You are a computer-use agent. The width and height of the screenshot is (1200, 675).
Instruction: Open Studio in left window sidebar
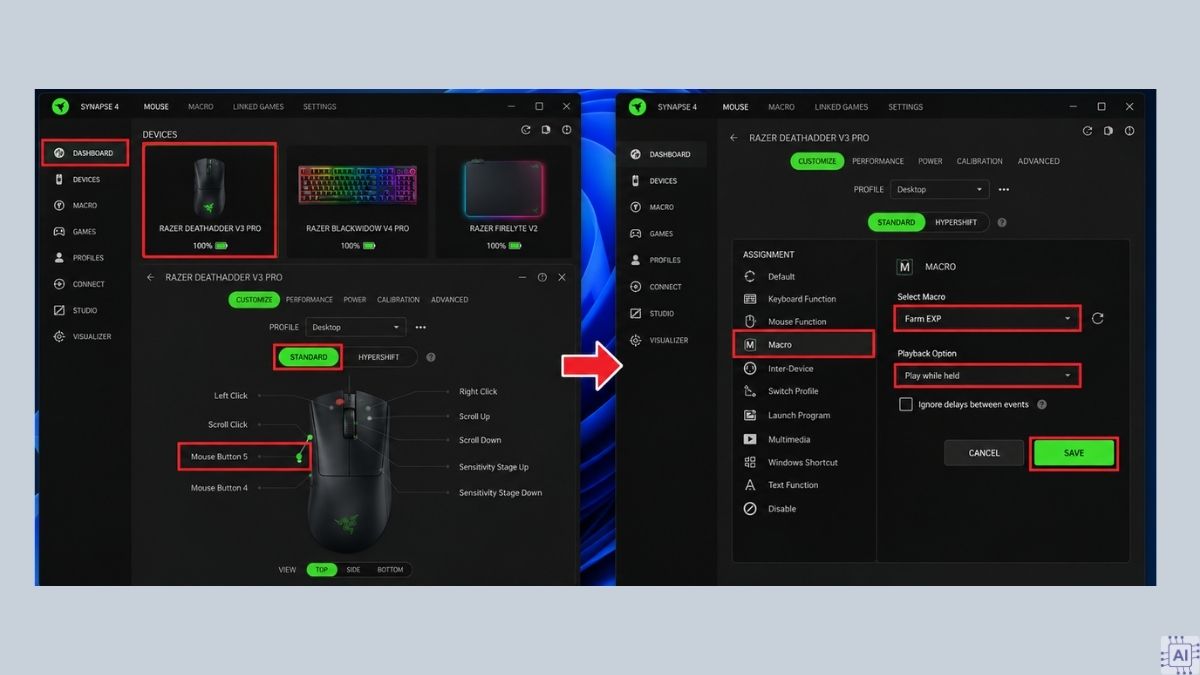coord(85,311)
